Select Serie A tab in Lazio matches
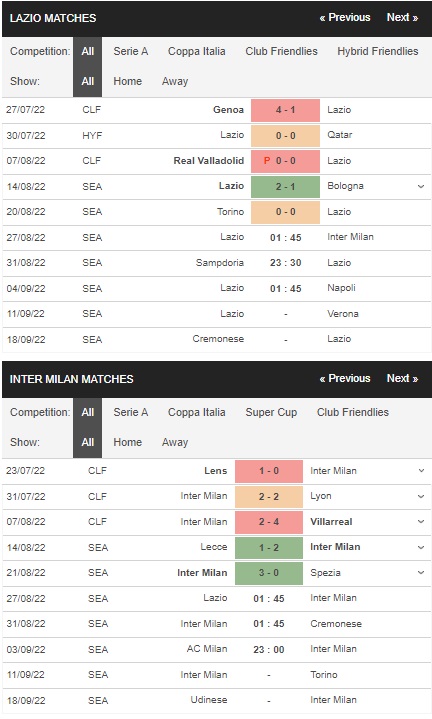 [131, 51]
